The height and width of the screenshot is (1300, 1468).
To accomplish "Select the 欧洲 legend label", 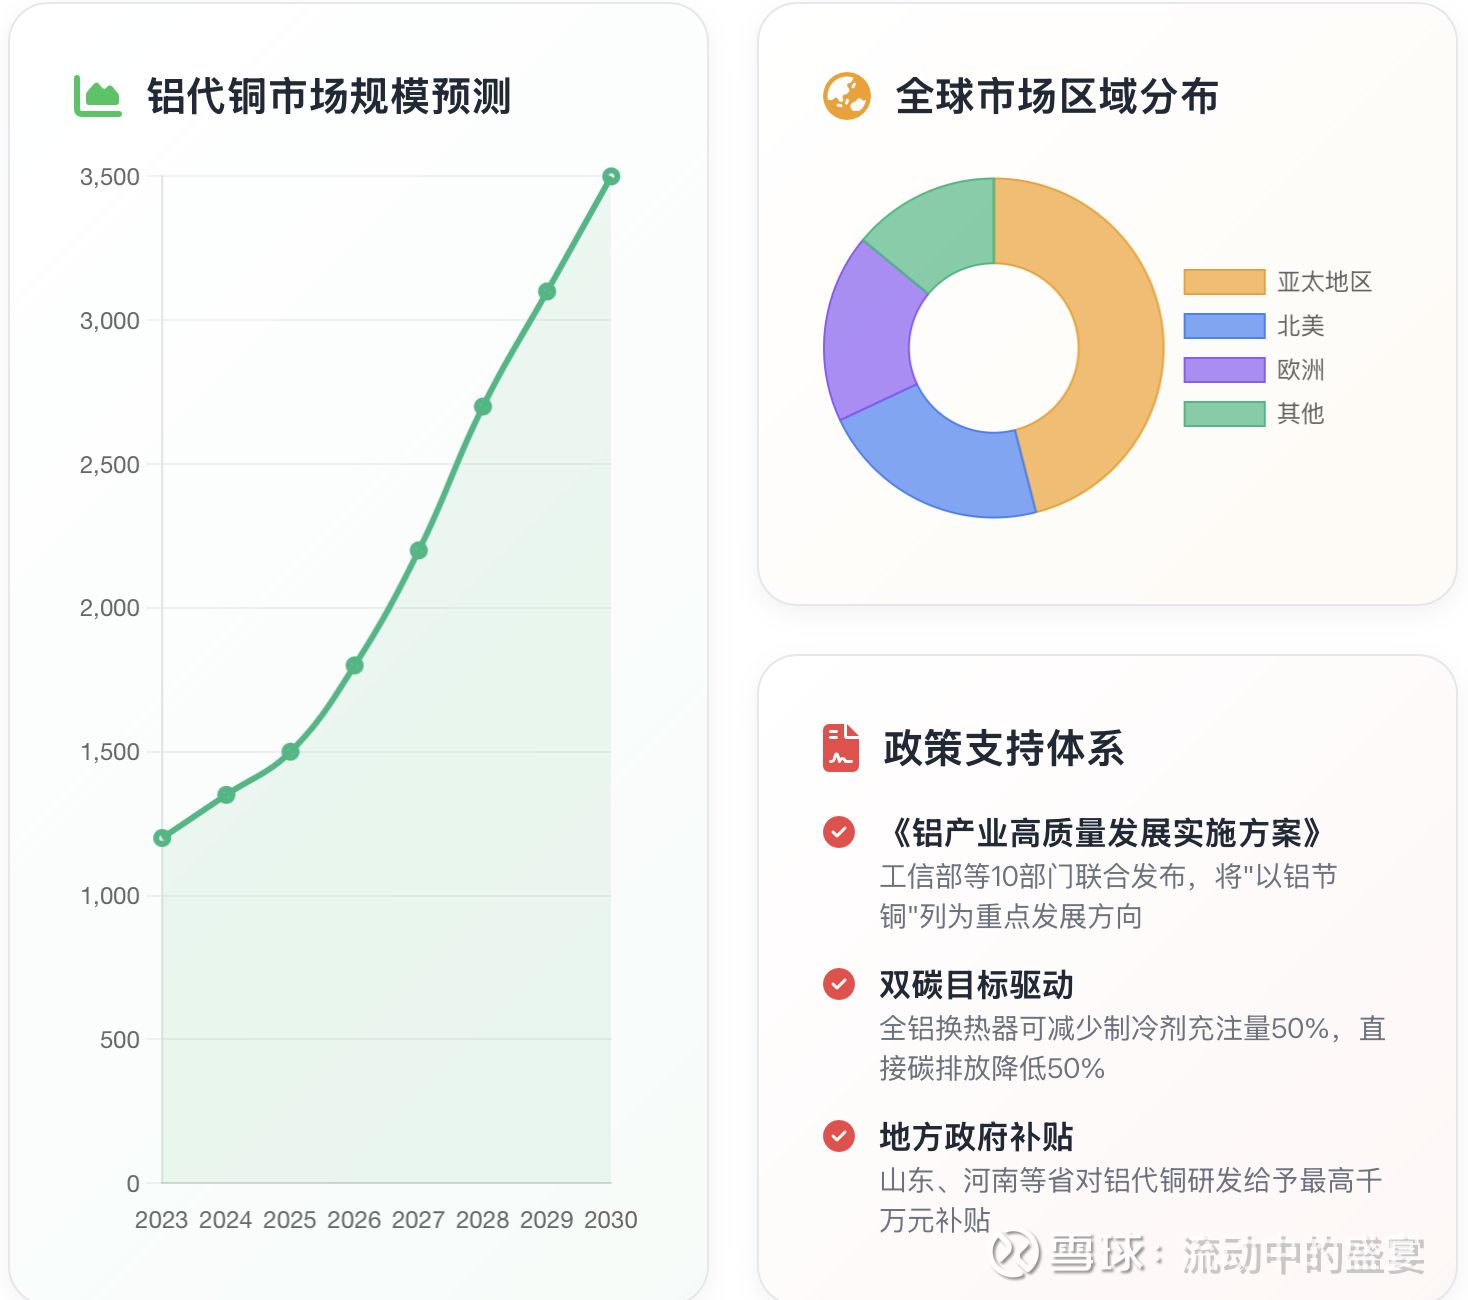I will tap(1301, 370).
